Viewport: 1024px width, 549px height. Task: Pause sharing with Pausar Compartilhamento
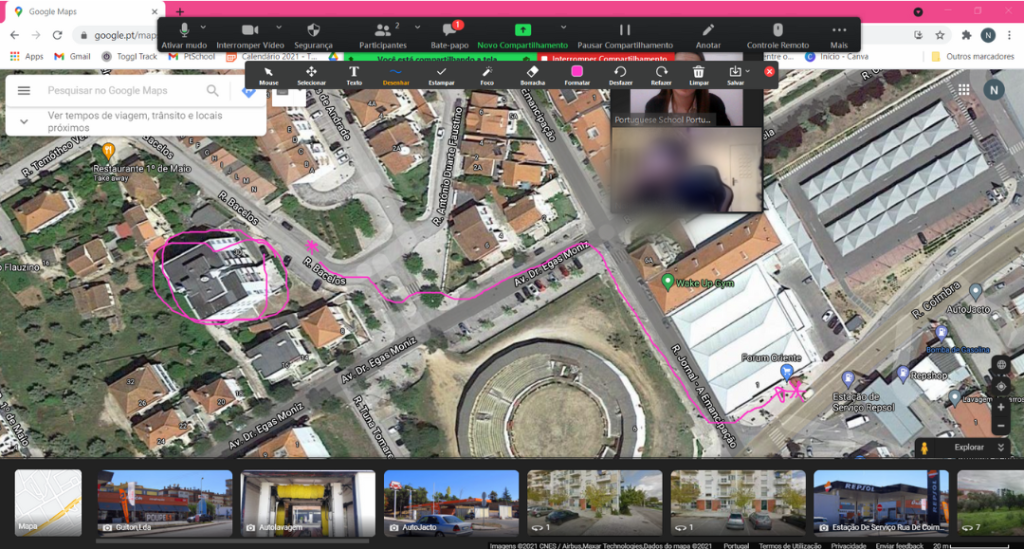[x=625, y=35]
